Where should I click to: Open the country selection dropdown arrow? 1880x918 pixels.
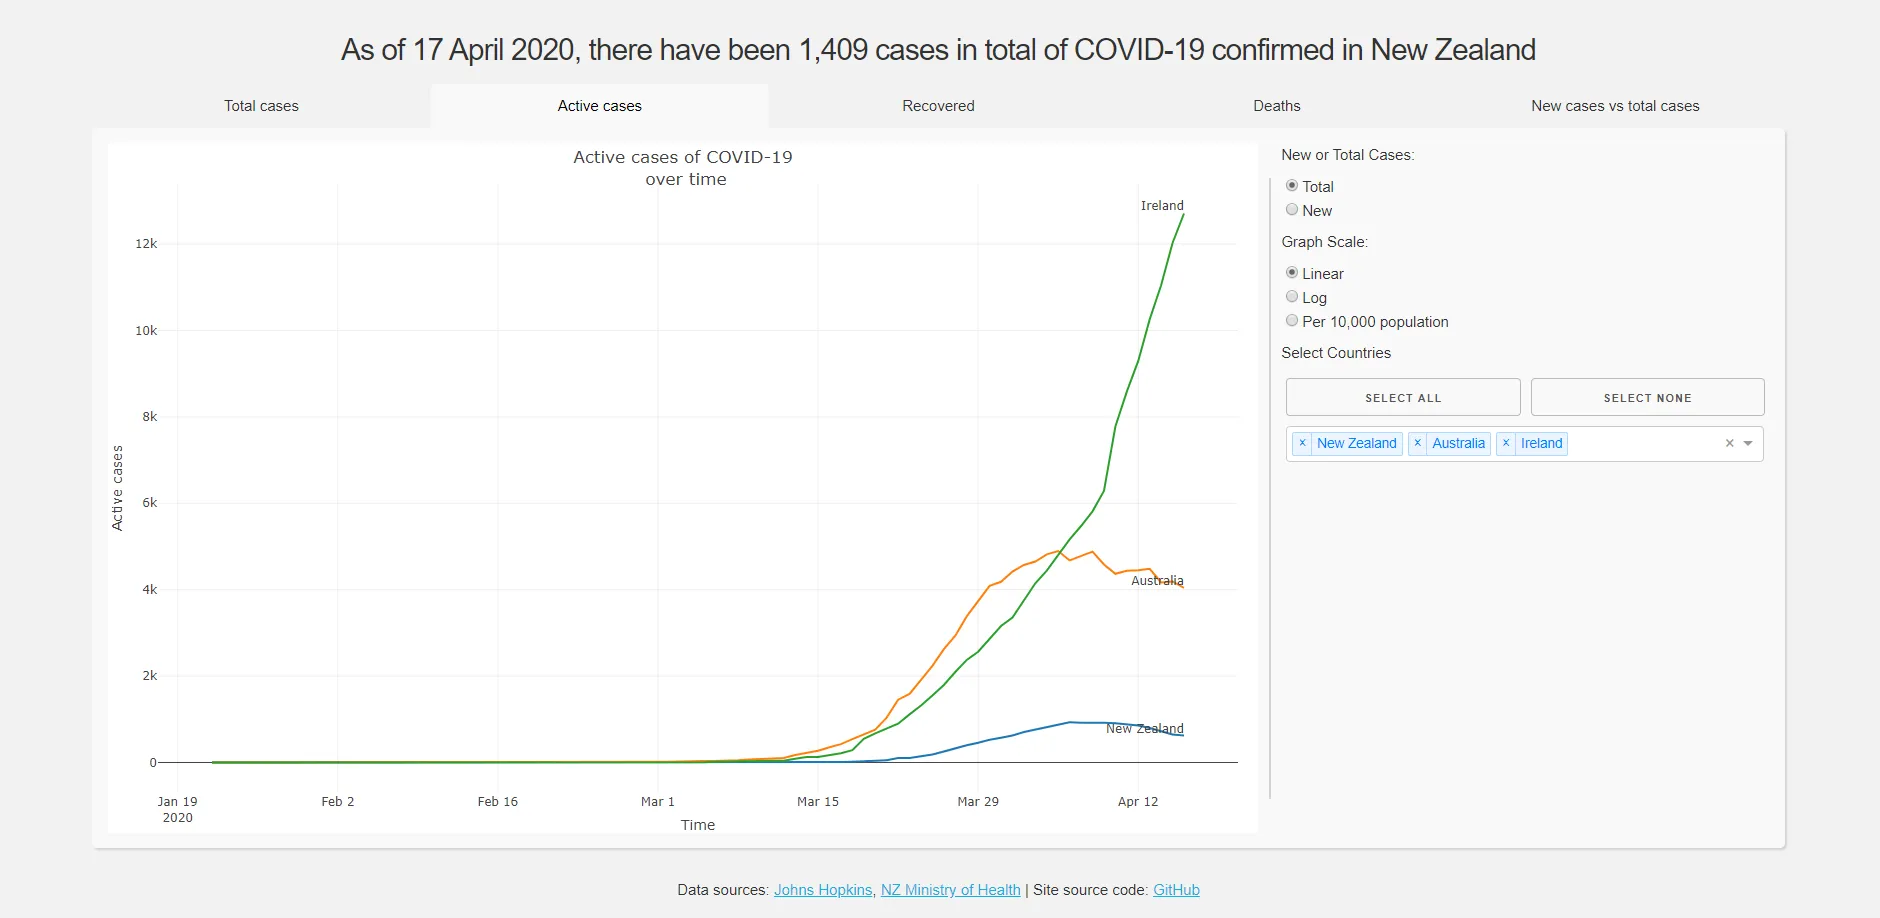1747,443
